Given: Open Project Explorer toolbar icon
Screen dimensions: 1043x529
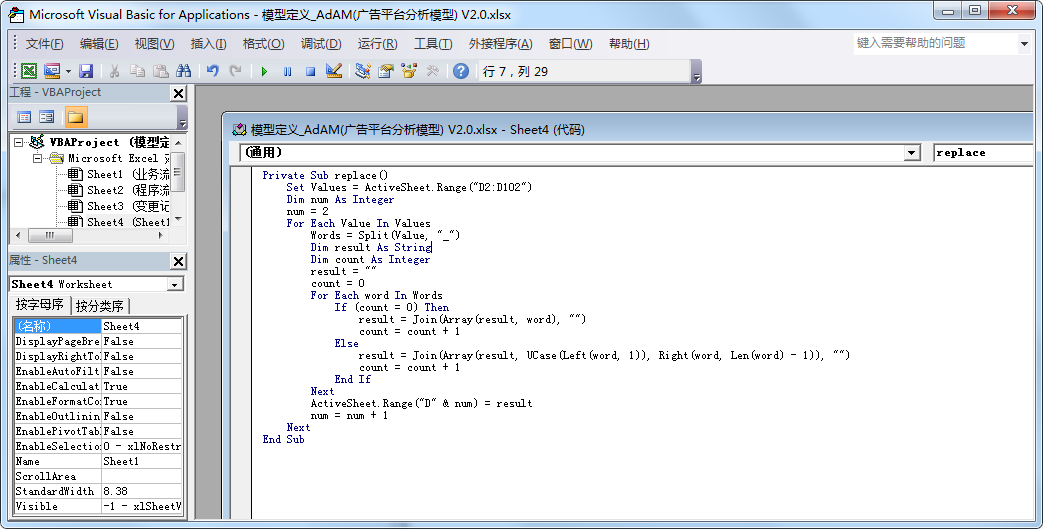Looking at the screenshot, I should (363, 71).
